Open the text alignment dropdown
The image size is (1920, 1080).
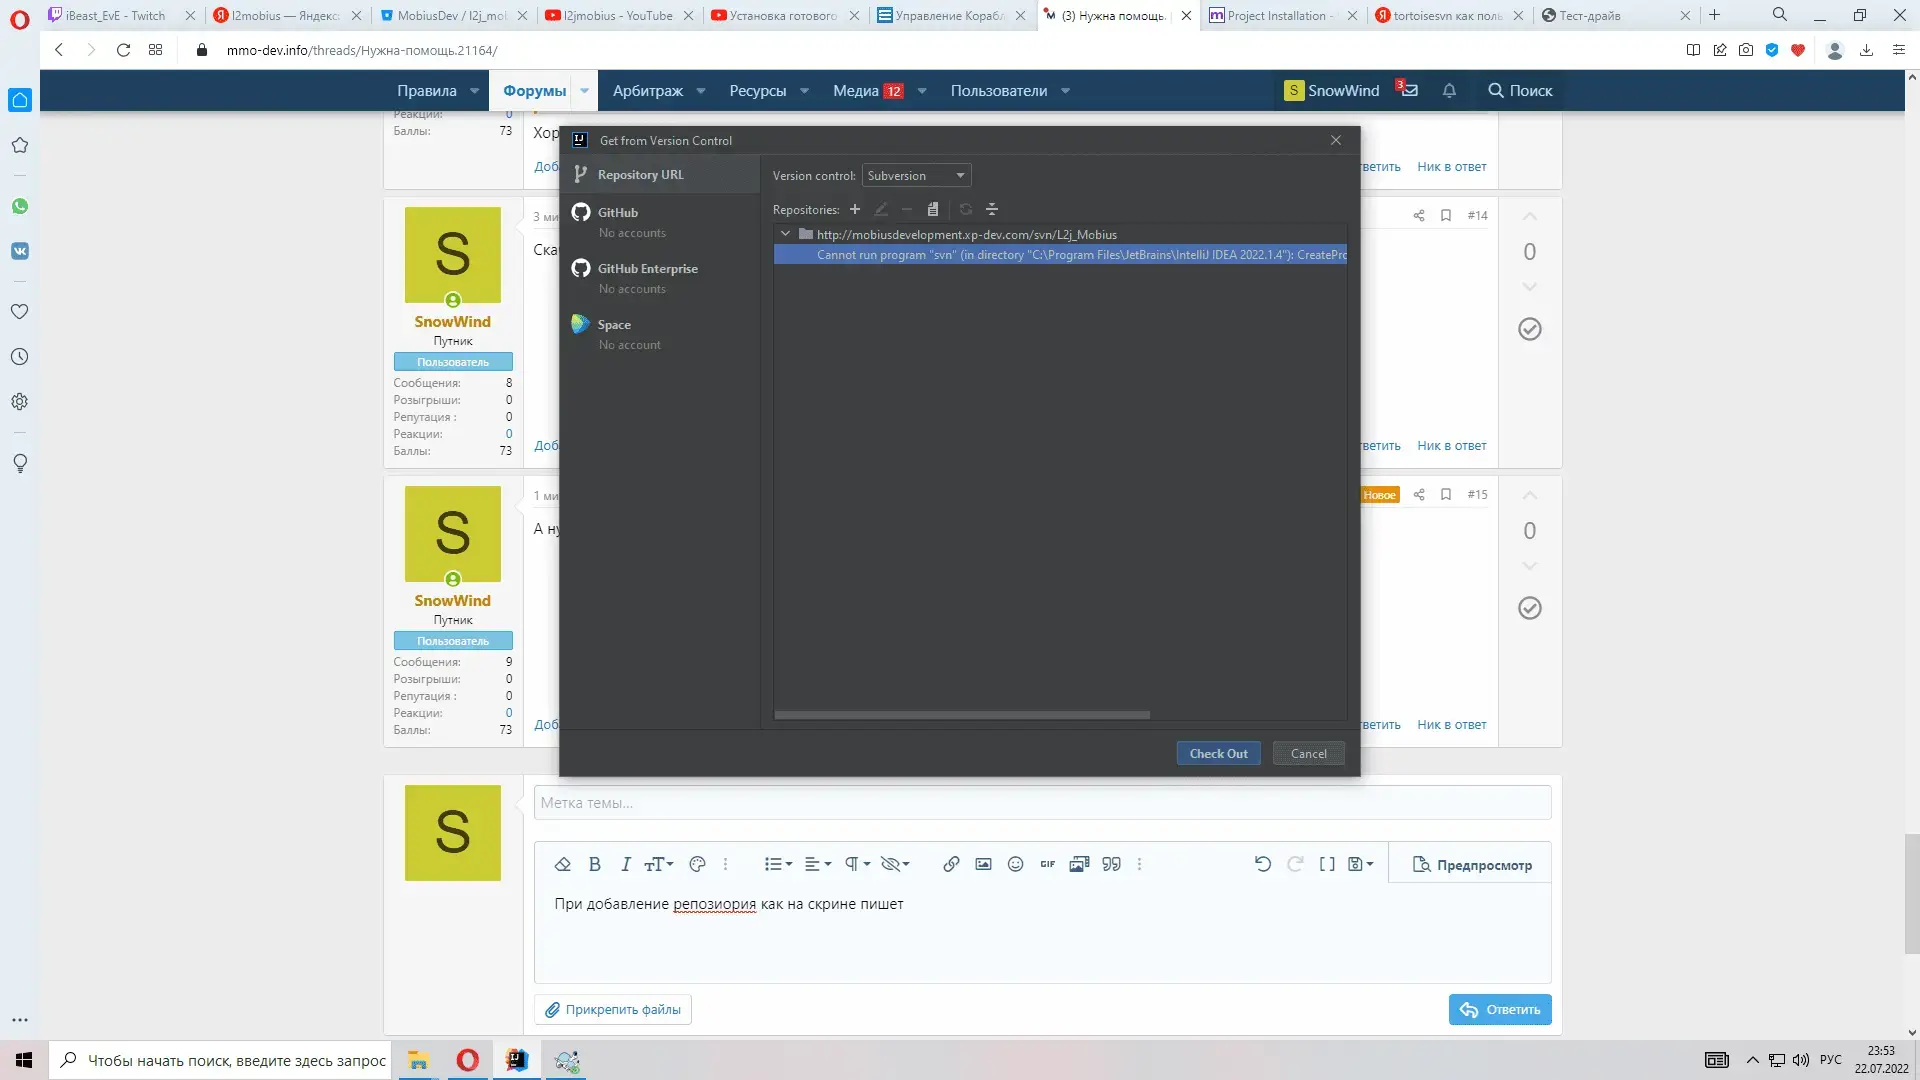point(818,865)
